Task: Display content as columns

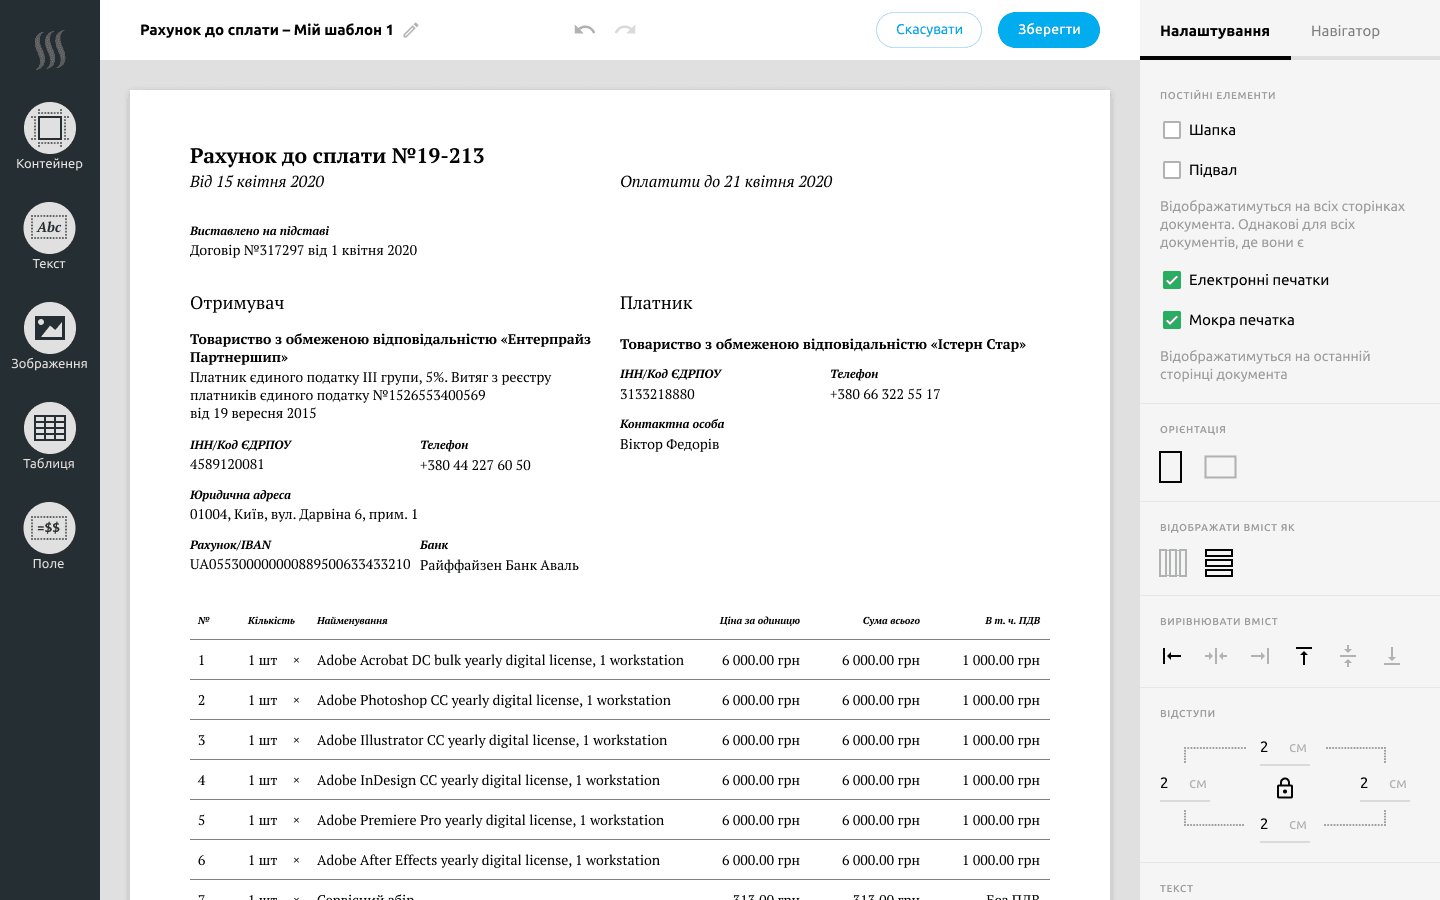Action: pyautogui.click(x=1173, y=563)
